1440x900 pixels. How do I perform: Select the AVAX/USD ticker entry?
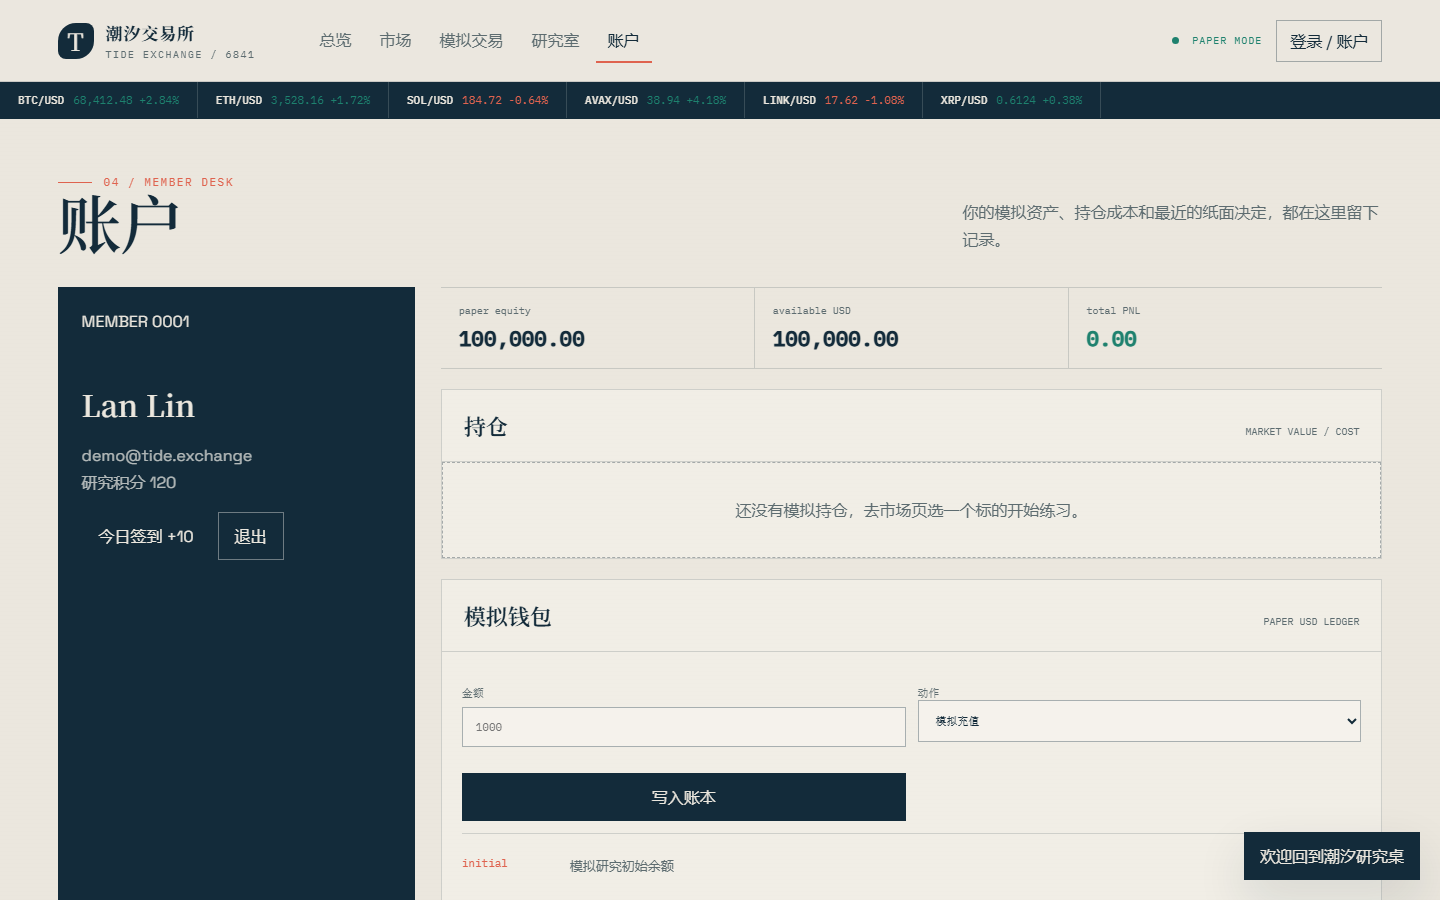click(656, 100)
